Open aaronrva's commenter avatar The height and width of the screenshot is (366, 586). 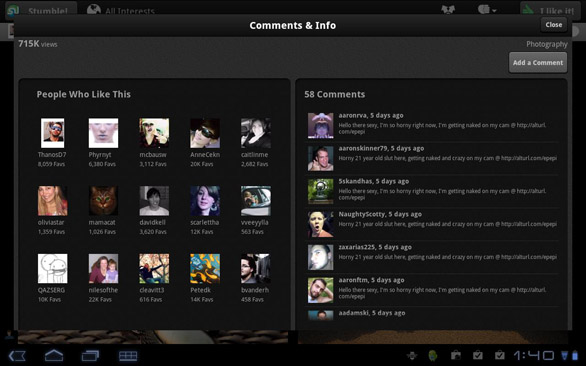tap(320, 126)
